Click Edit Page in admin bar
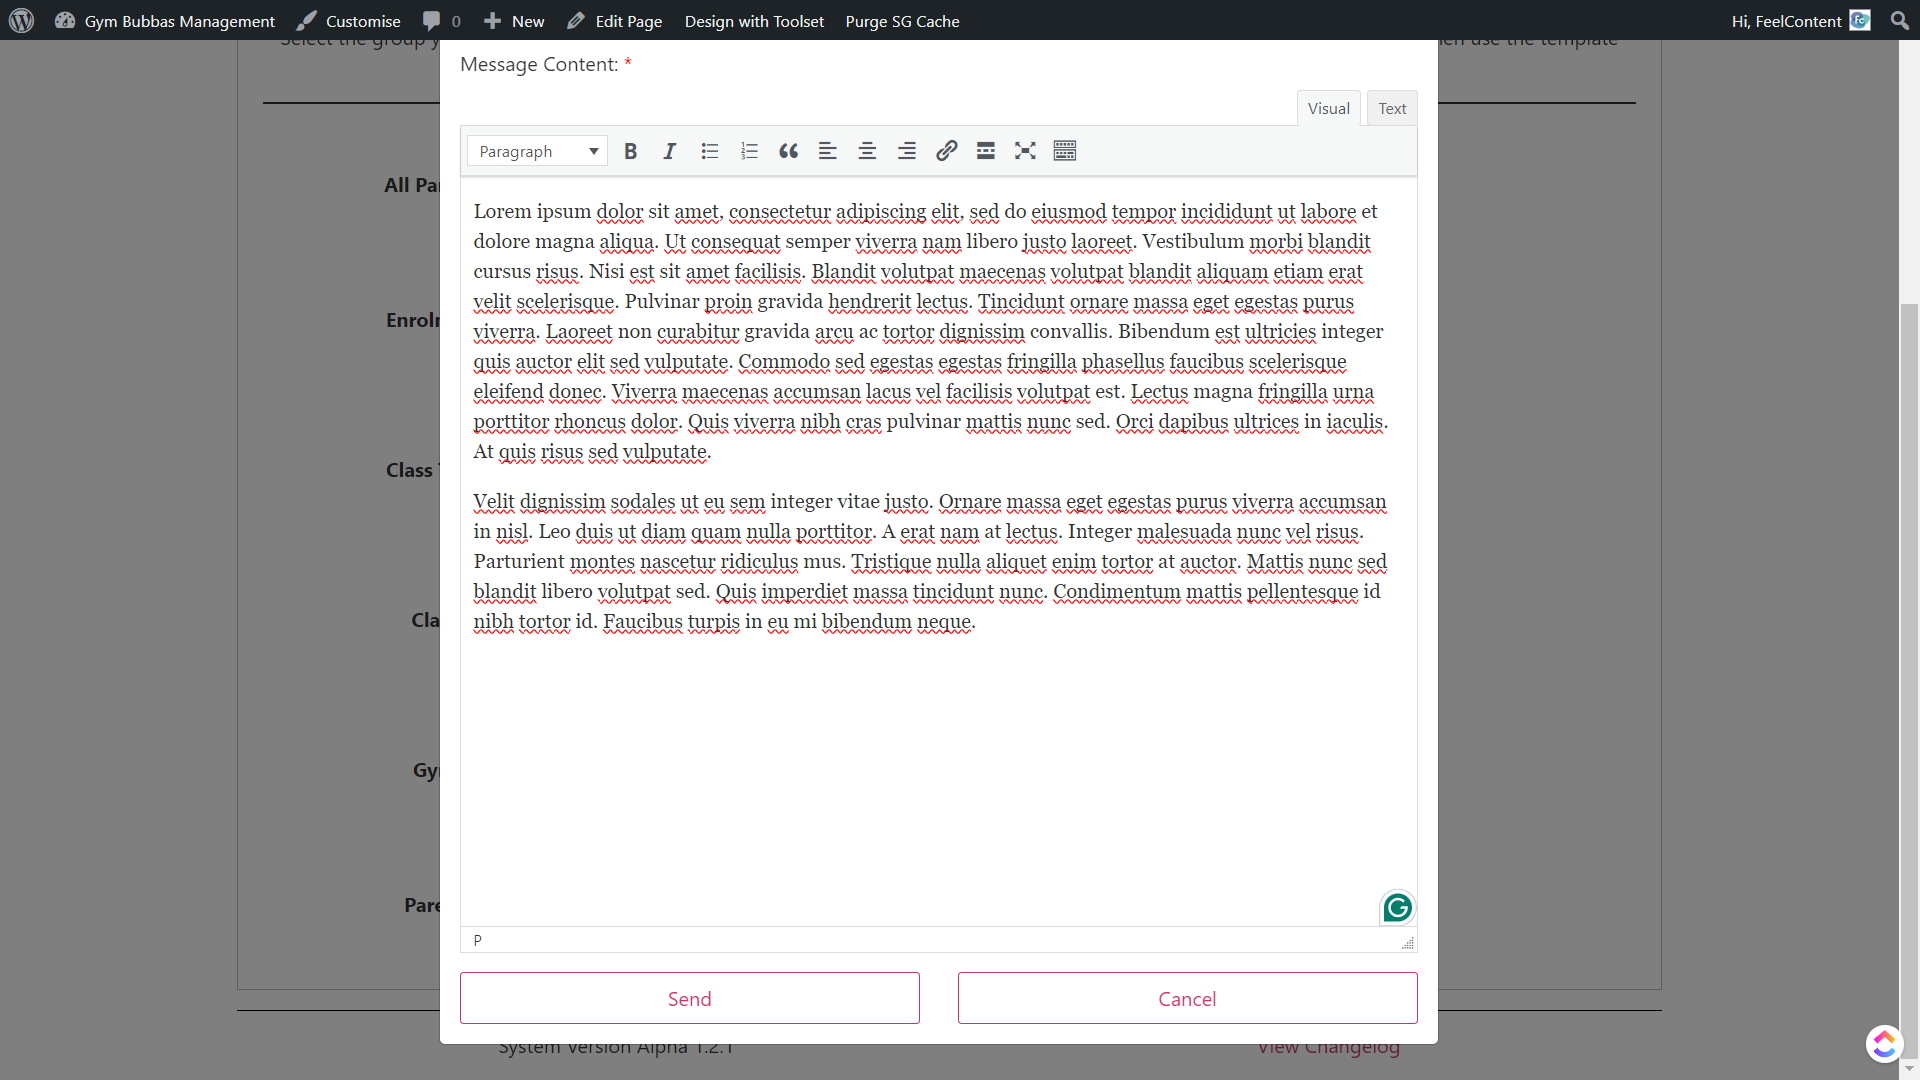 [615, 21]
